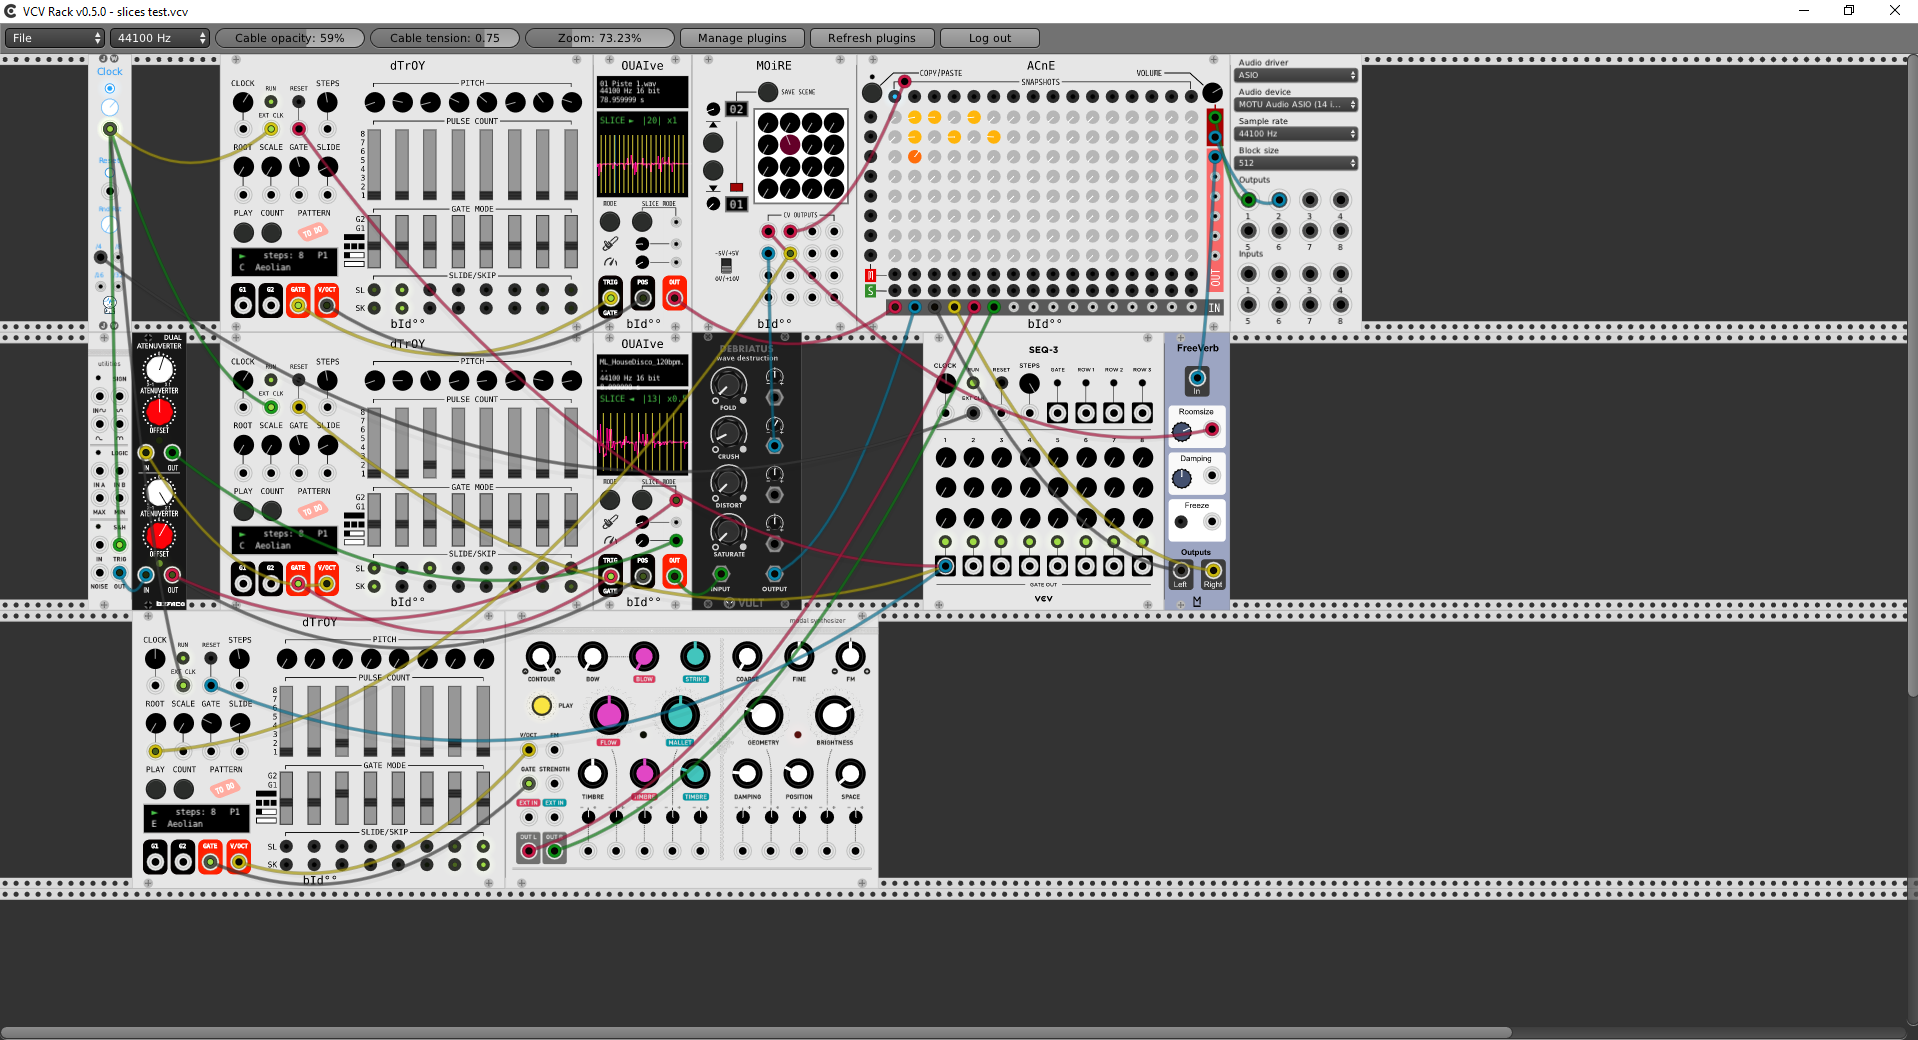Click the OUAIve chainsaw slice icon in top row
The width and height of the screenshot is (1918, 1040).
(x=610, y=244)
